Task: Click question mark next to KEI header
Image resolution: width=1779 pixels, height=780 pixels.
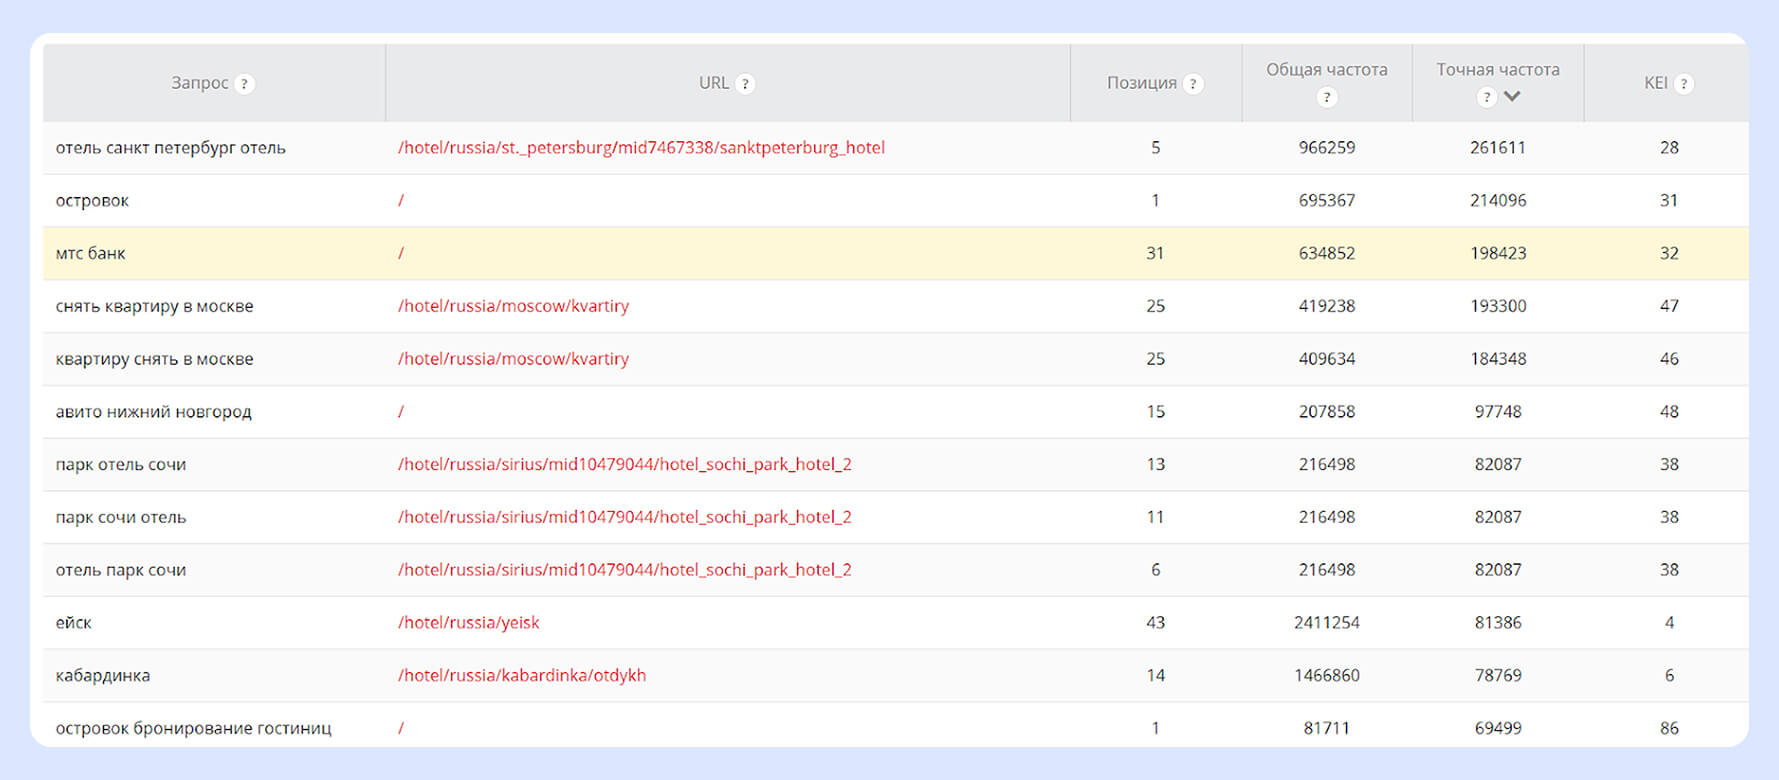Action: coord(1684,84)
